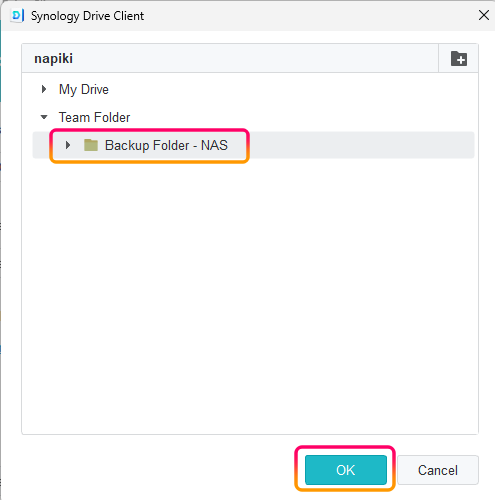Dismiss the dialog with the Cancel button
This screenshot has width=495, height=500.
[438, 470]
